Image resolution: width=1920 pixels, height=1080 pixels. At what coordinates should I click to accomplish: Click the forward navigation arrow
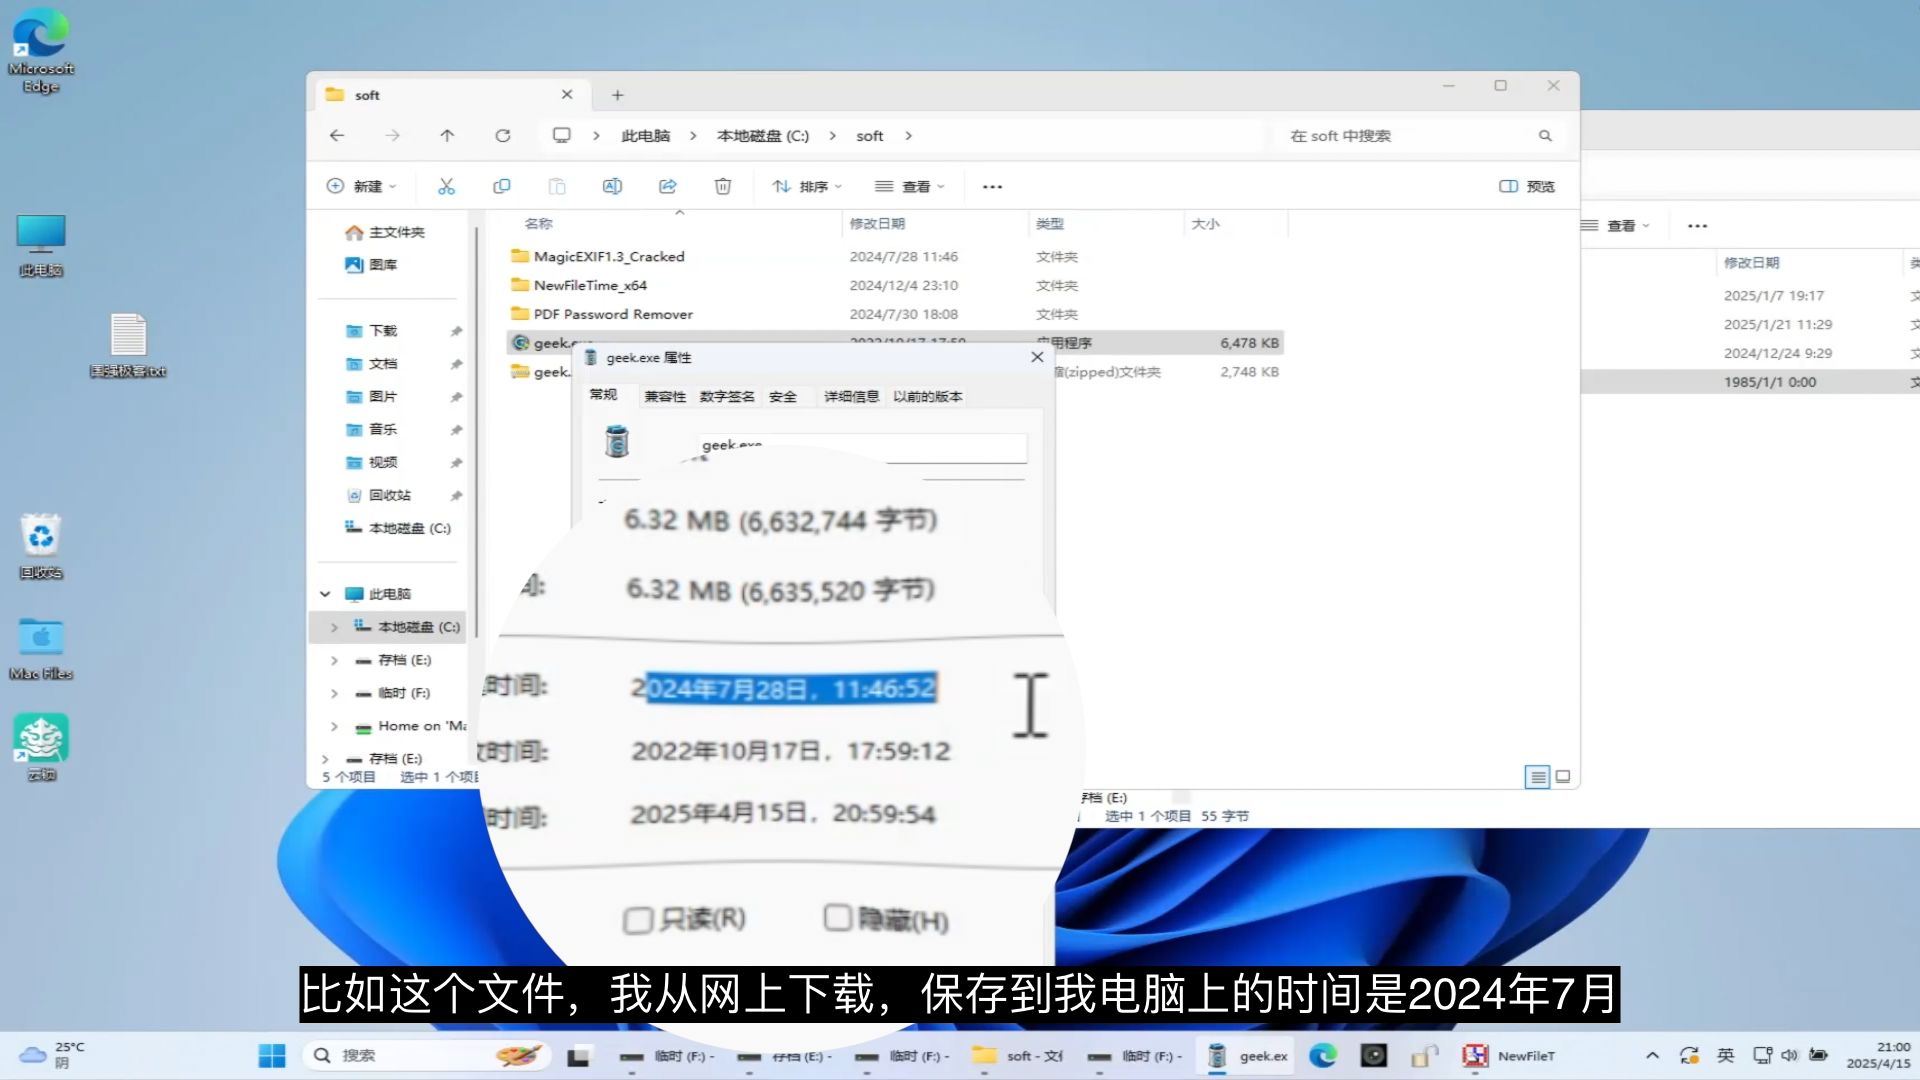392,136
